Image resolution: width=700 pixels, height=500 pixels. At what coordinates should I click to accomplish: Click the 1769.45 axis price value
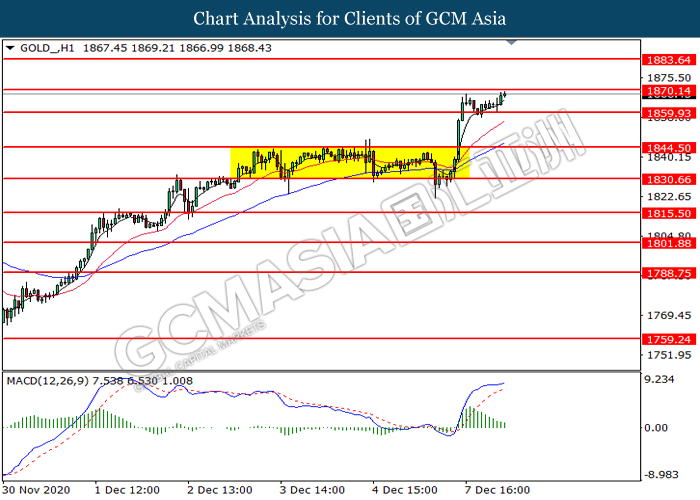tap(669, 315)
